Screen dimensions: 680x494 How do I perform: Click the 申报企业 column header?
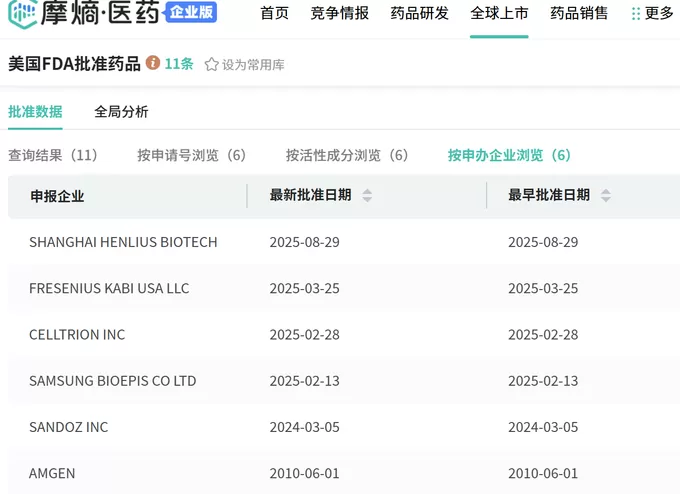57,196
